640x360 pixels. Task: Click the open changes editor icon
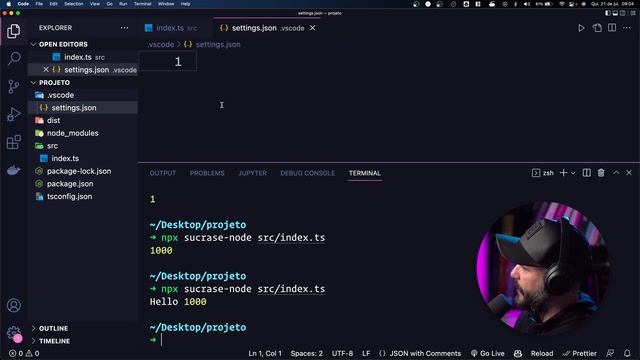coord(597,28)
